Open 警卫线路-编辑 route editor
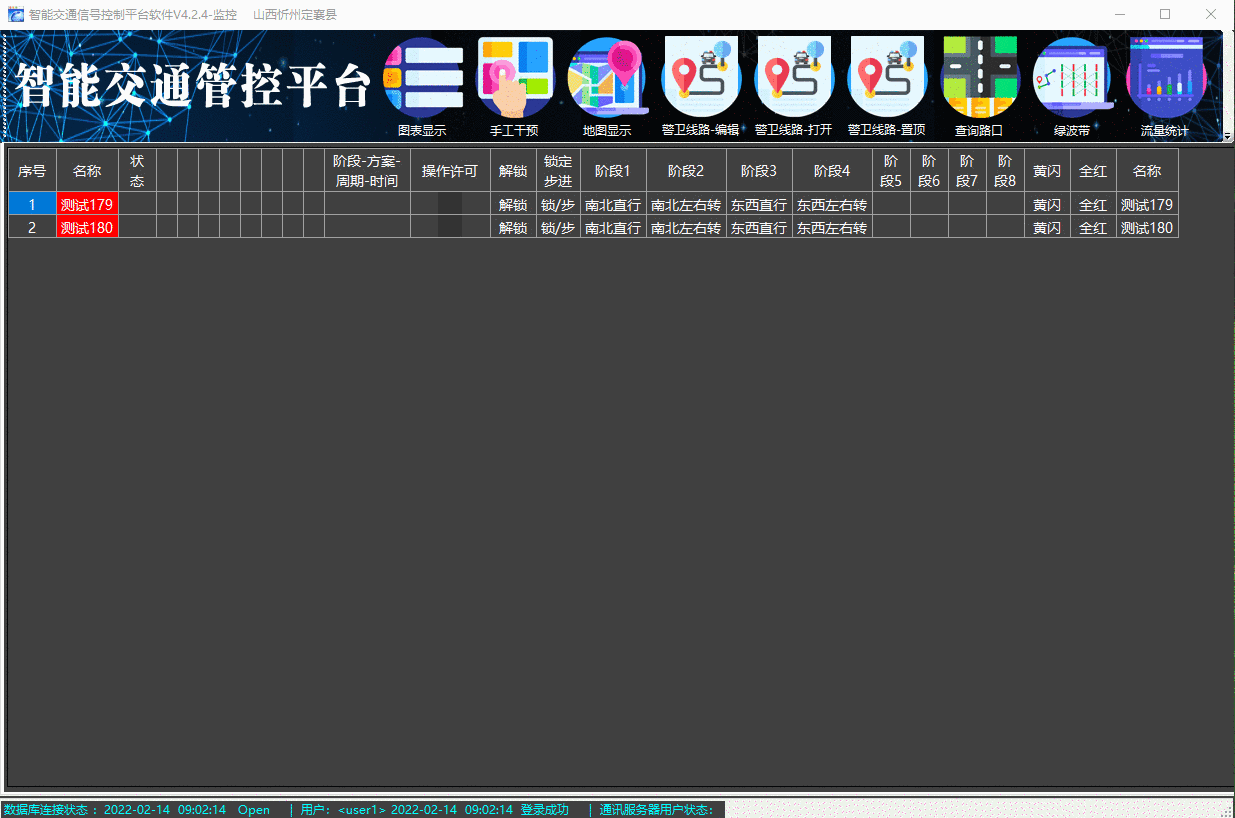Image resolution: width=1235 pixels, height=818 pixels. 700,80
